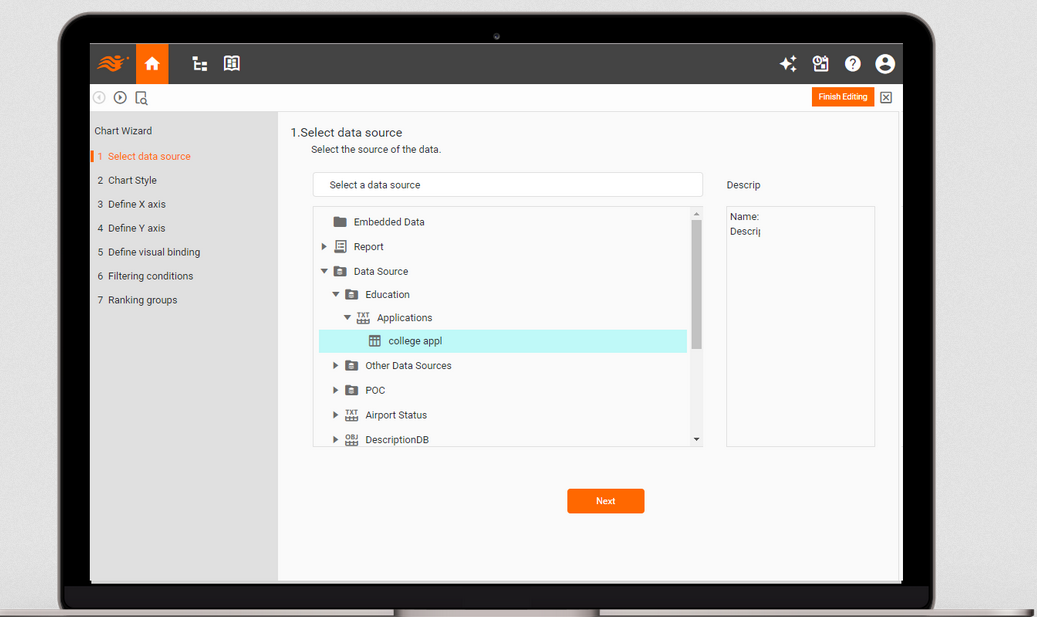1037x617 pixels.
Task: Click the redo forward arrow icon
Action: (120, 98)
